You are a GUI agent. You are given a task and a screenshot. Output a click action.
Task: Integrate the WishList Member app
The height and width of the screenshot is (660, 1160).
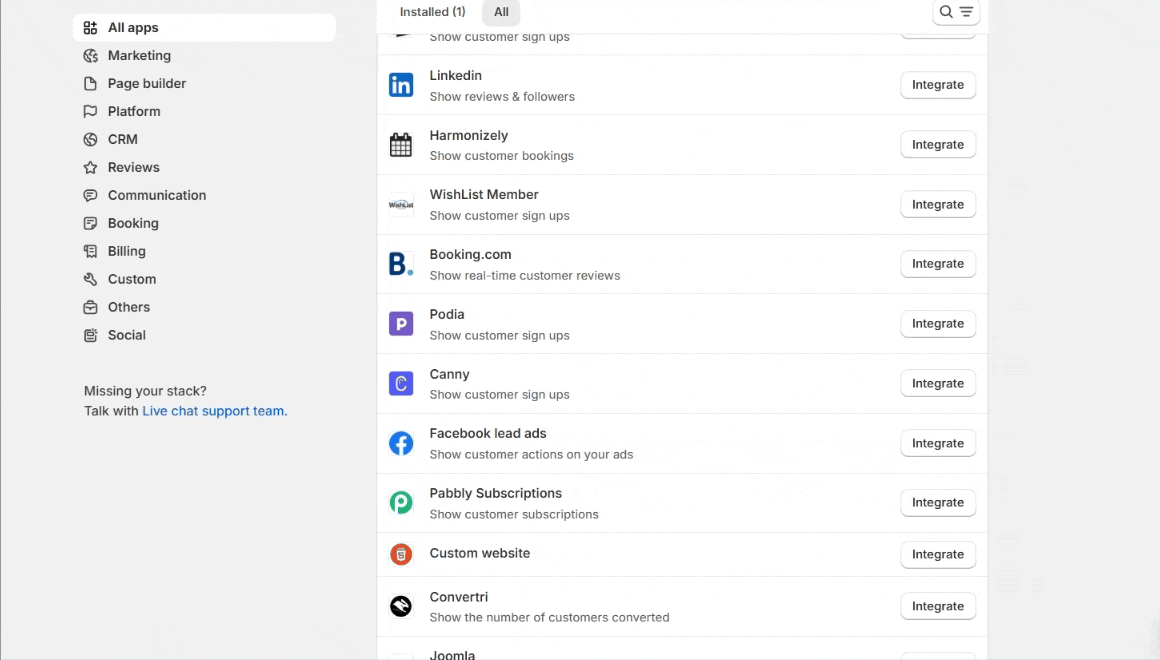click(x=937, y=205)
